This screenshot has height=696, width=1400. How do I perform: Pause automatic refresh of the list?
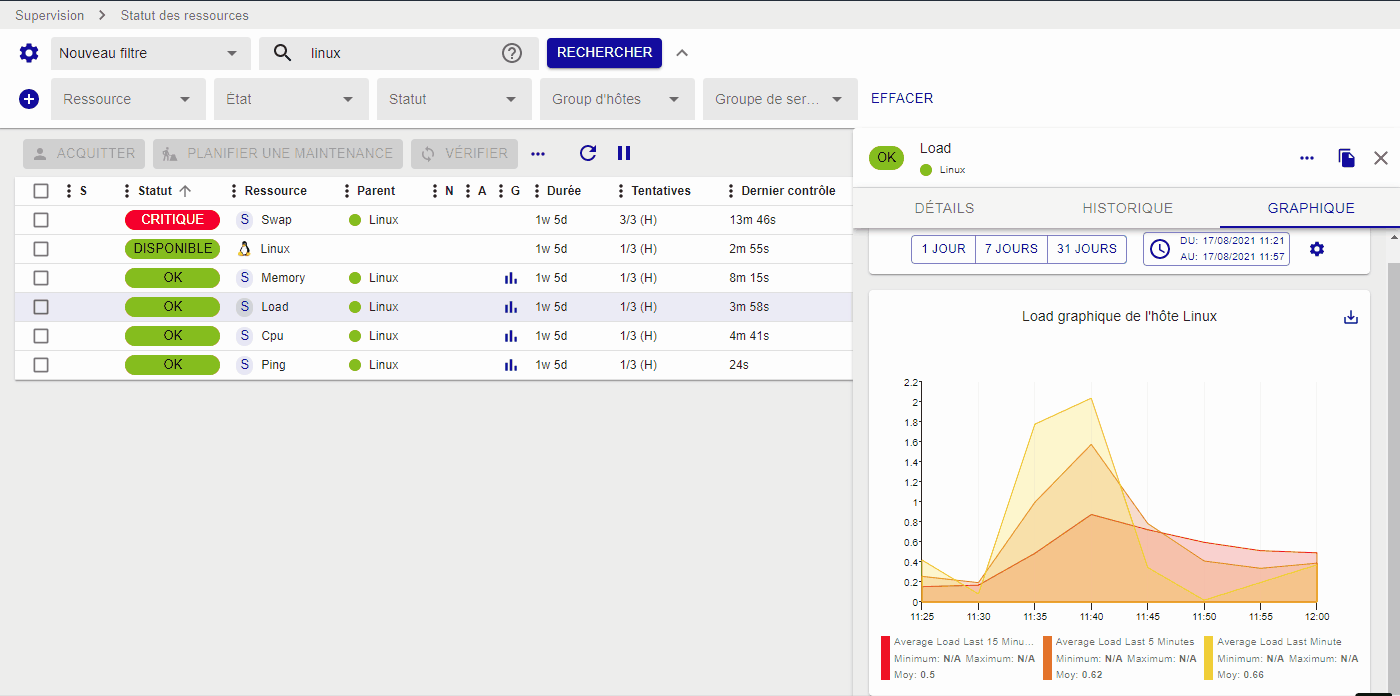coord(624,153)
